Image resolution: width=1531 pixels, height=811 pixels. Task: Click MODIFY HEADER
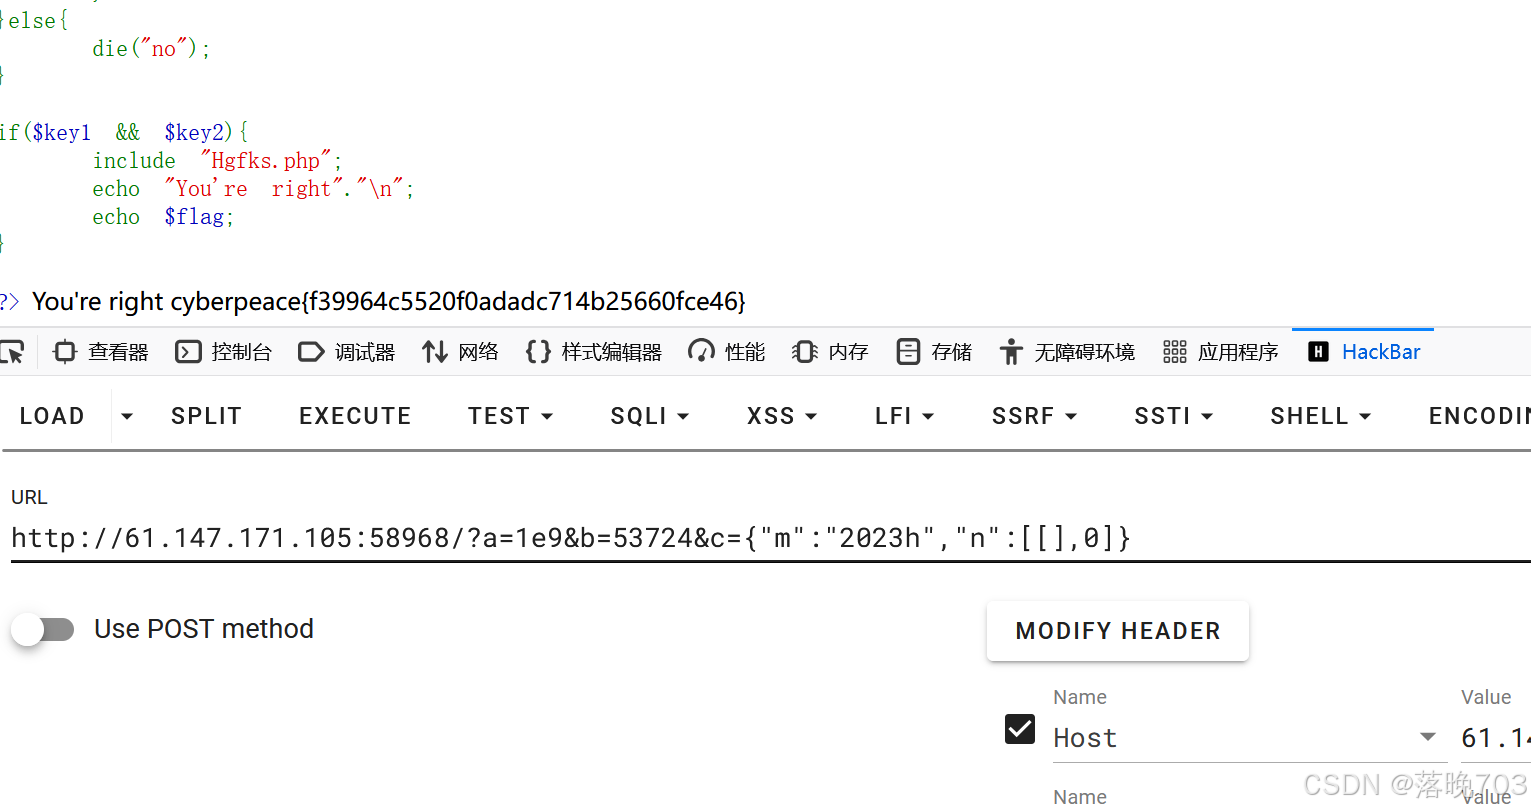pyautogui.click(x=1117, y=630)
